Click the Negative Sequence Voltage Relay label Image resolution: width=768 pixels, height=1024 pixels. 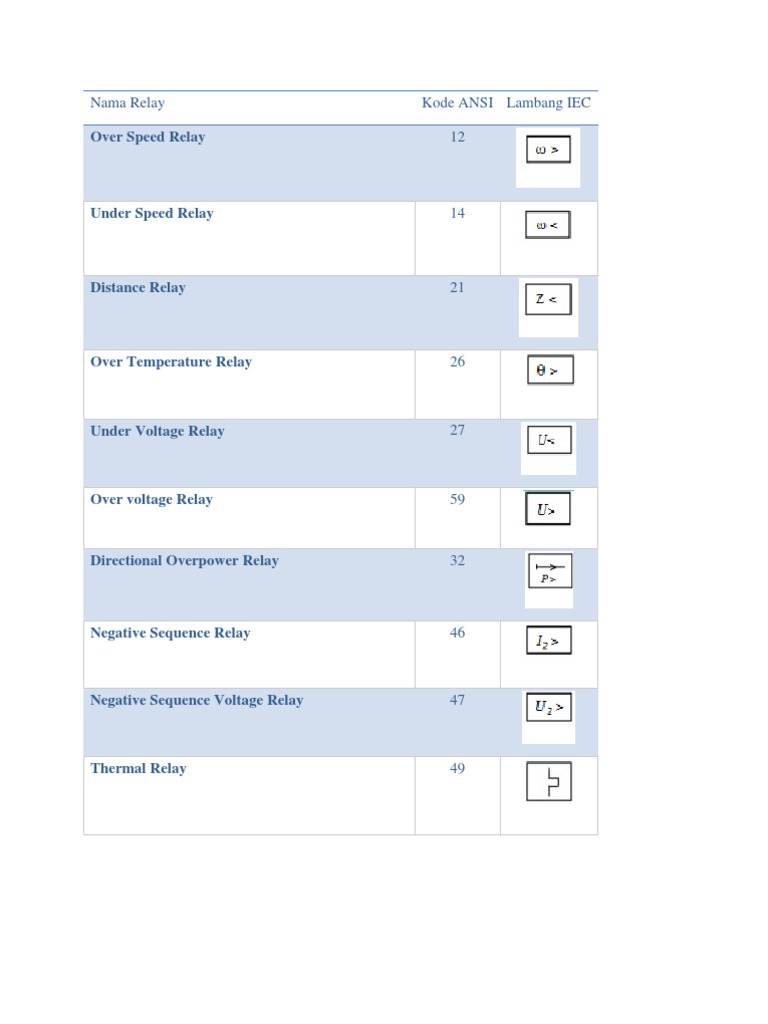pyautogui.click(x=196, y=701)
